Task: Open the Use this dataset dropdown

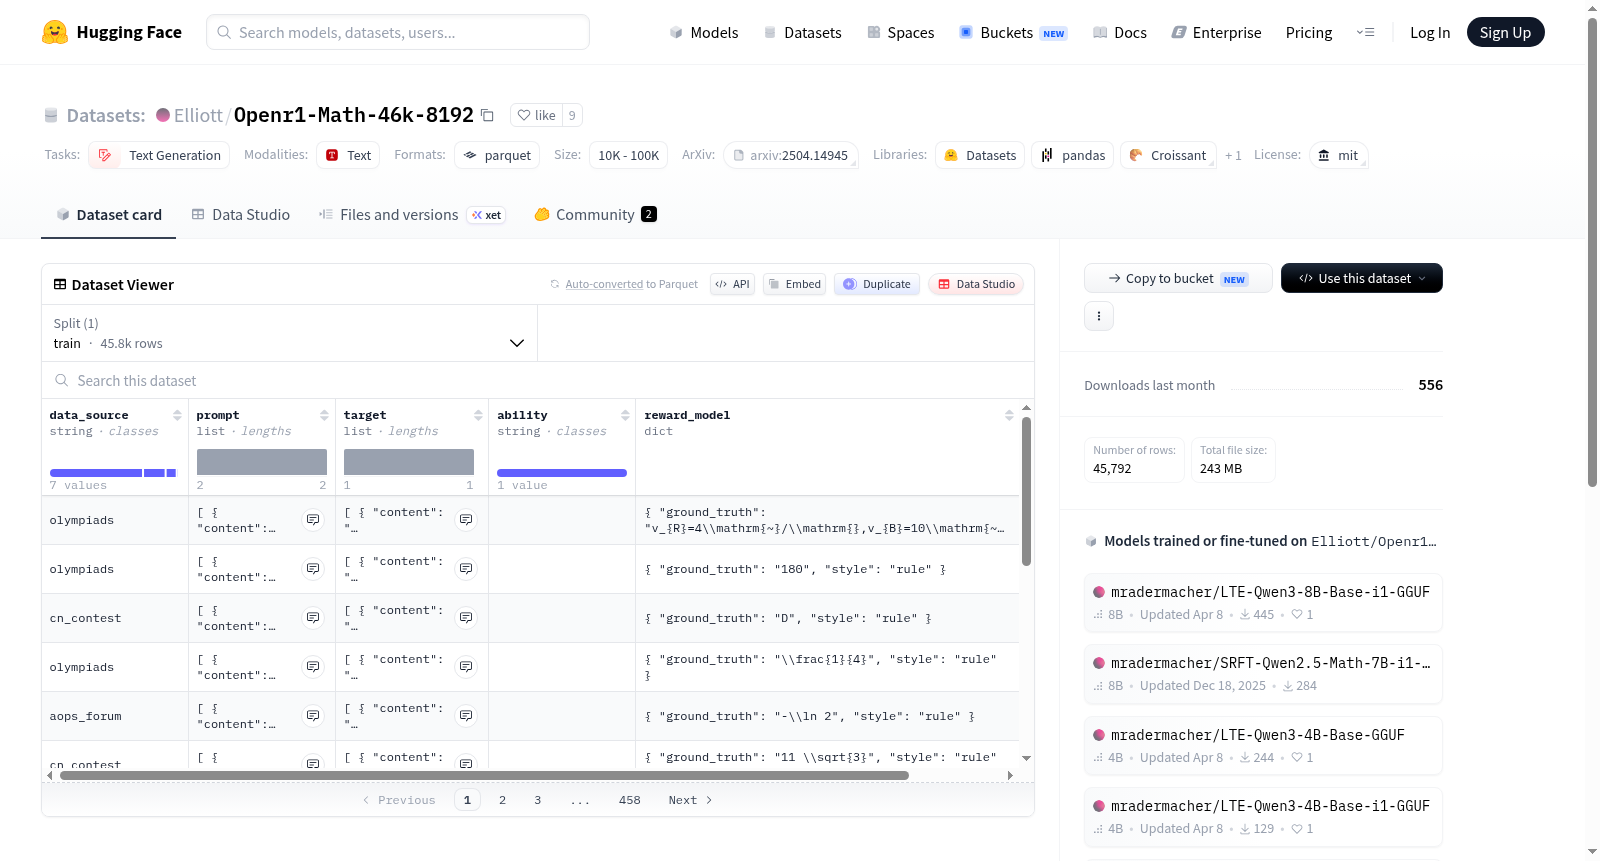Action: [x=1362, y=278]
